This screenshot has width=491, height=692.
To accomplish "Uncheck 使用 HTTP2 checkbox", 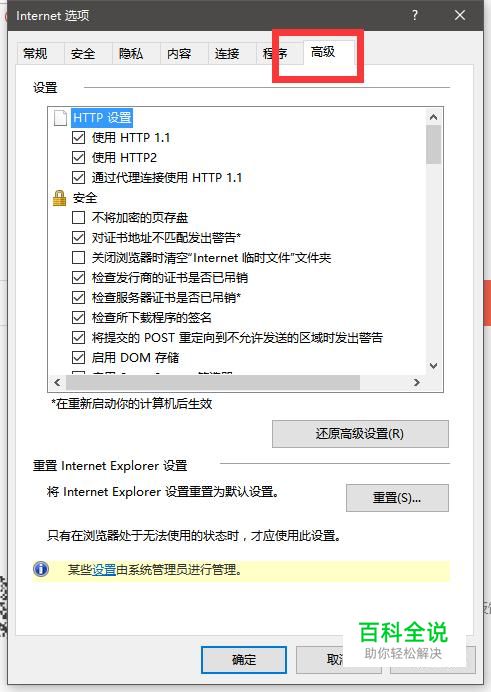I will click(x=79, y=158).
